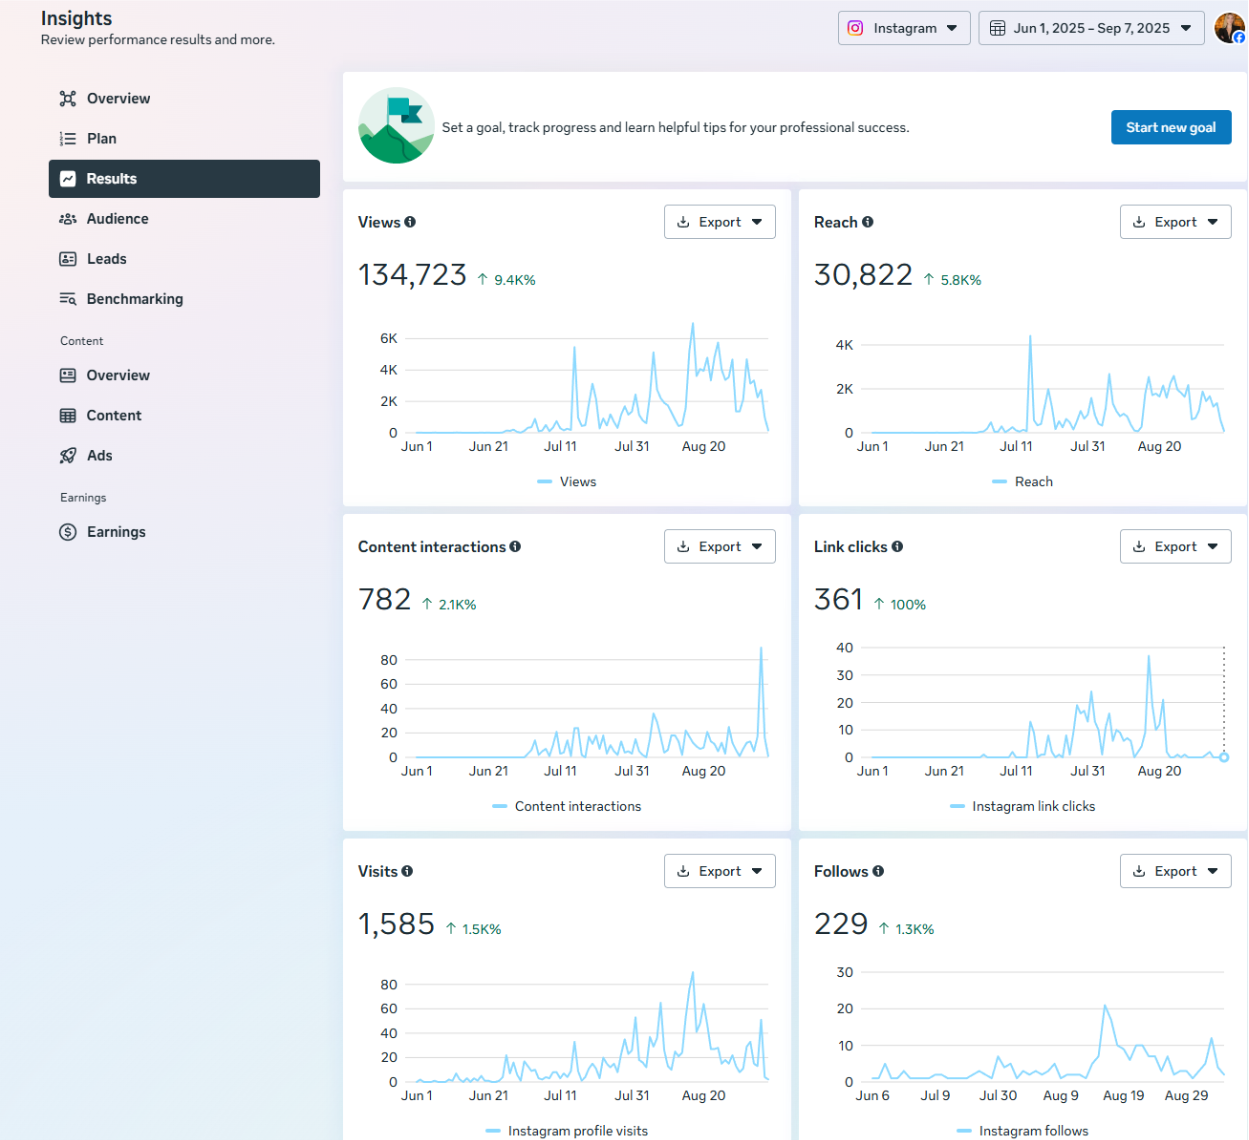
Task: Open the Instagram platform selector dropdown
Action: tap(903, 28)
